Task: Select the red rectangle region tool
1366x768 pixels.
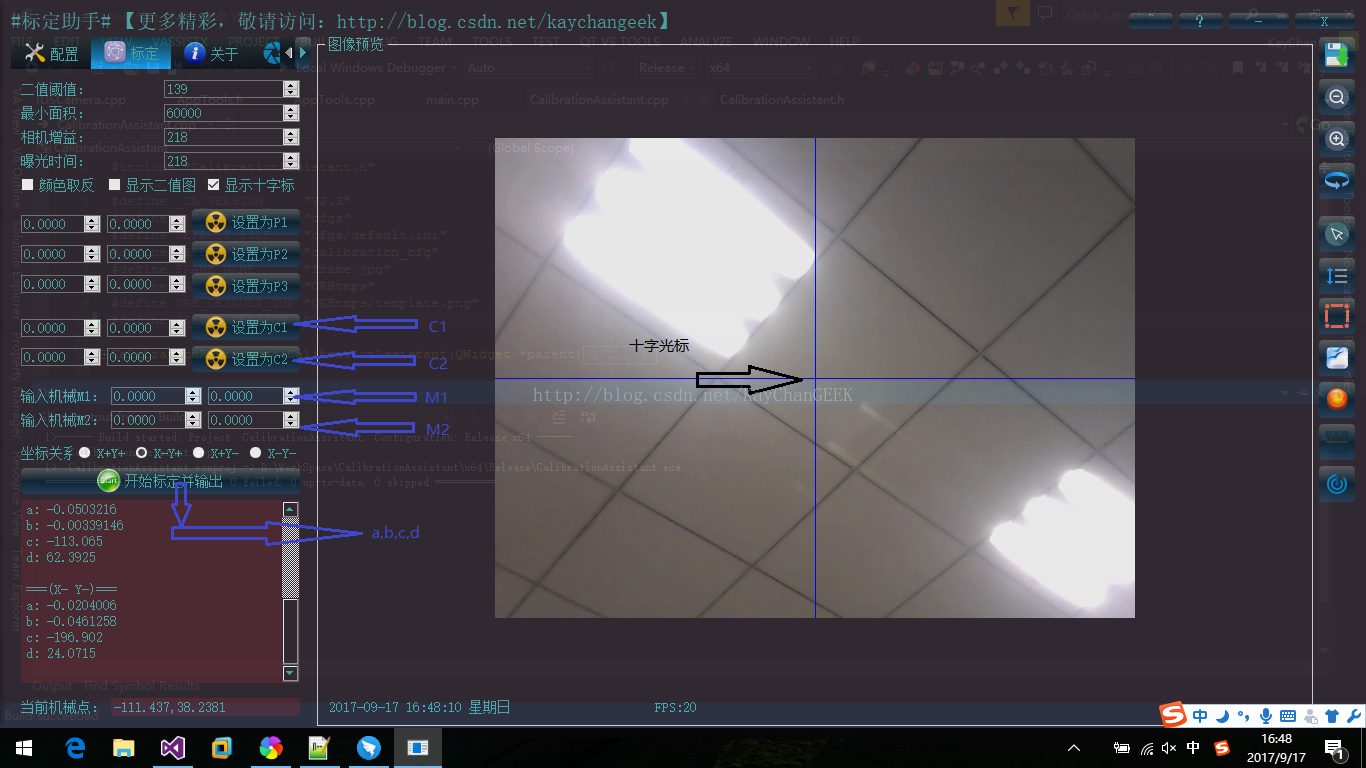Action: 1337,316
